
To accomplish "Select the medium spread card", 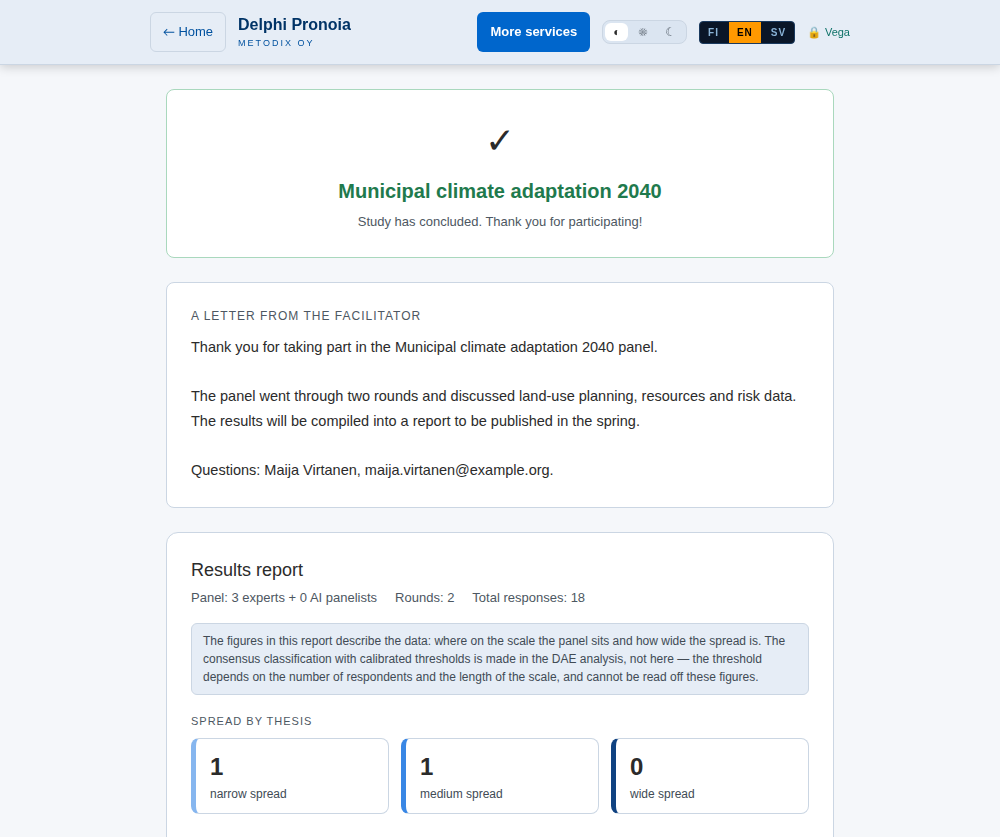I will [499, 776].
